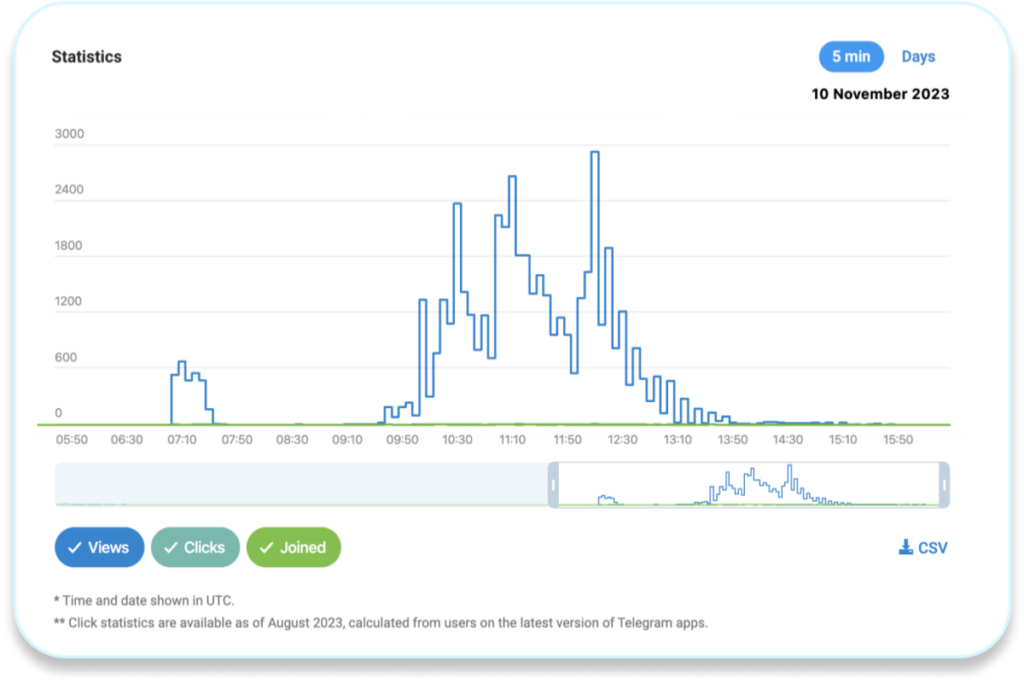Image resolution: width=1024 pixels, height=683 pixels.
Task: Switch to the Days view
Action: click(x=918, y=56)
